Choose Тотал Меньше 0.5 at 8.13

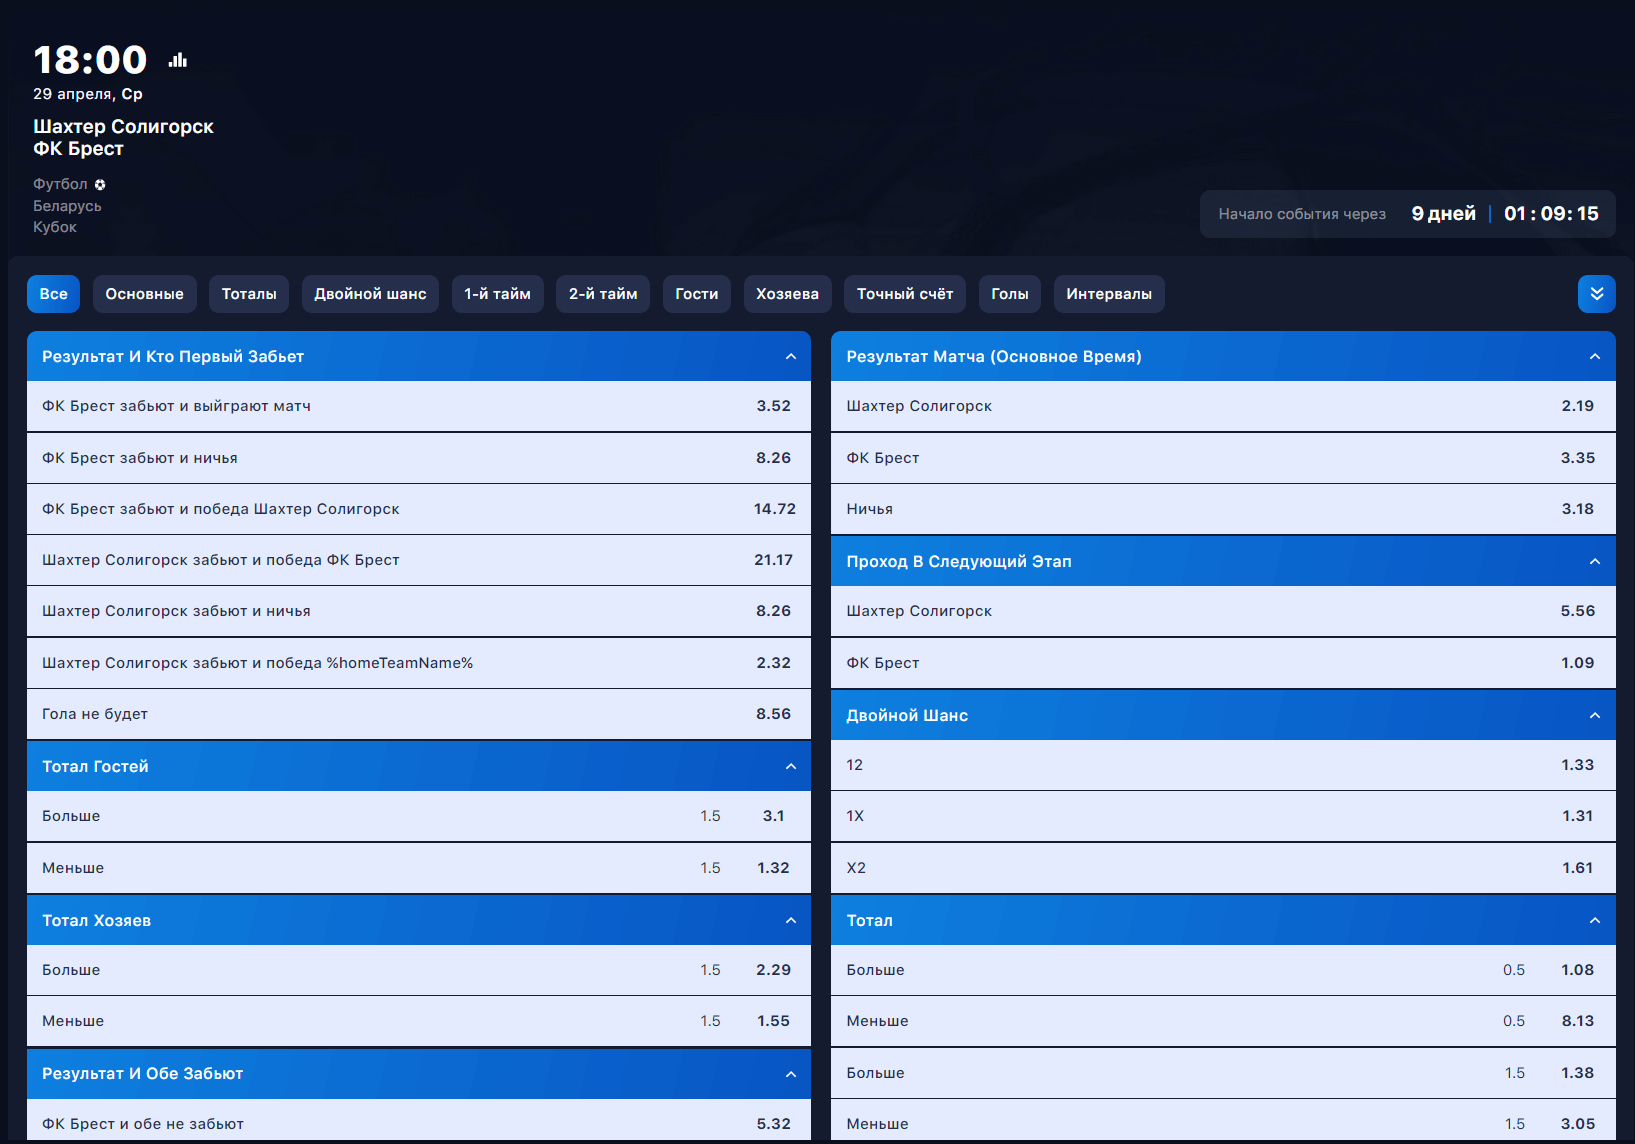point(1223,1021)
